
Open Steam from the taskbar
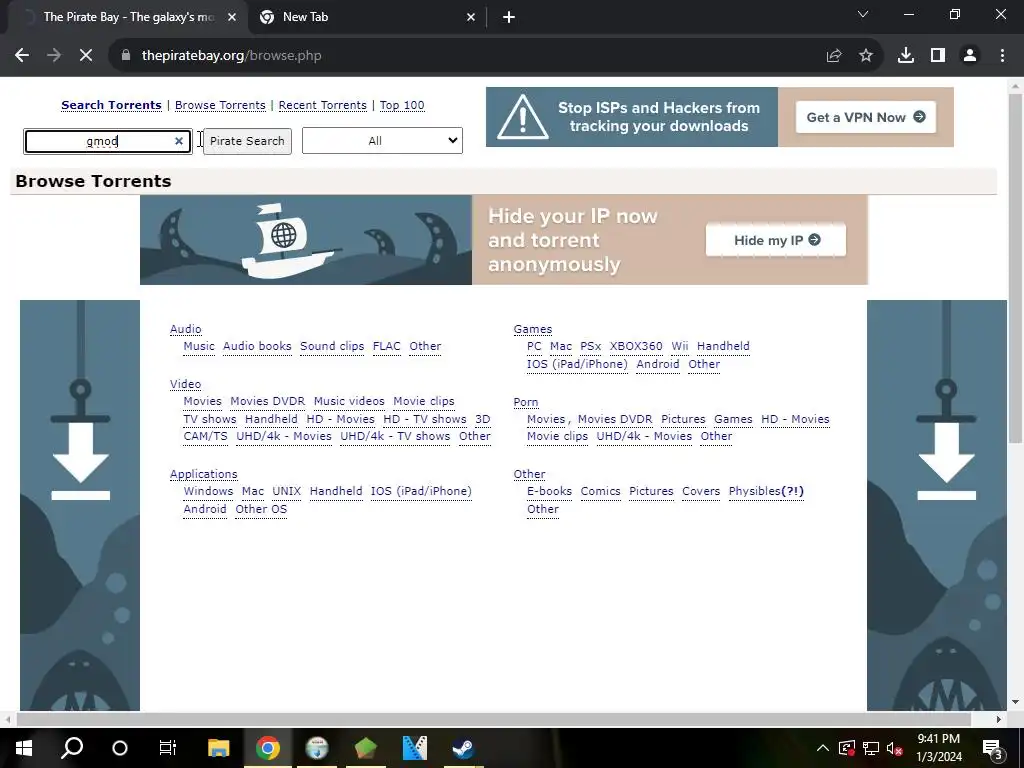point(463,748)
